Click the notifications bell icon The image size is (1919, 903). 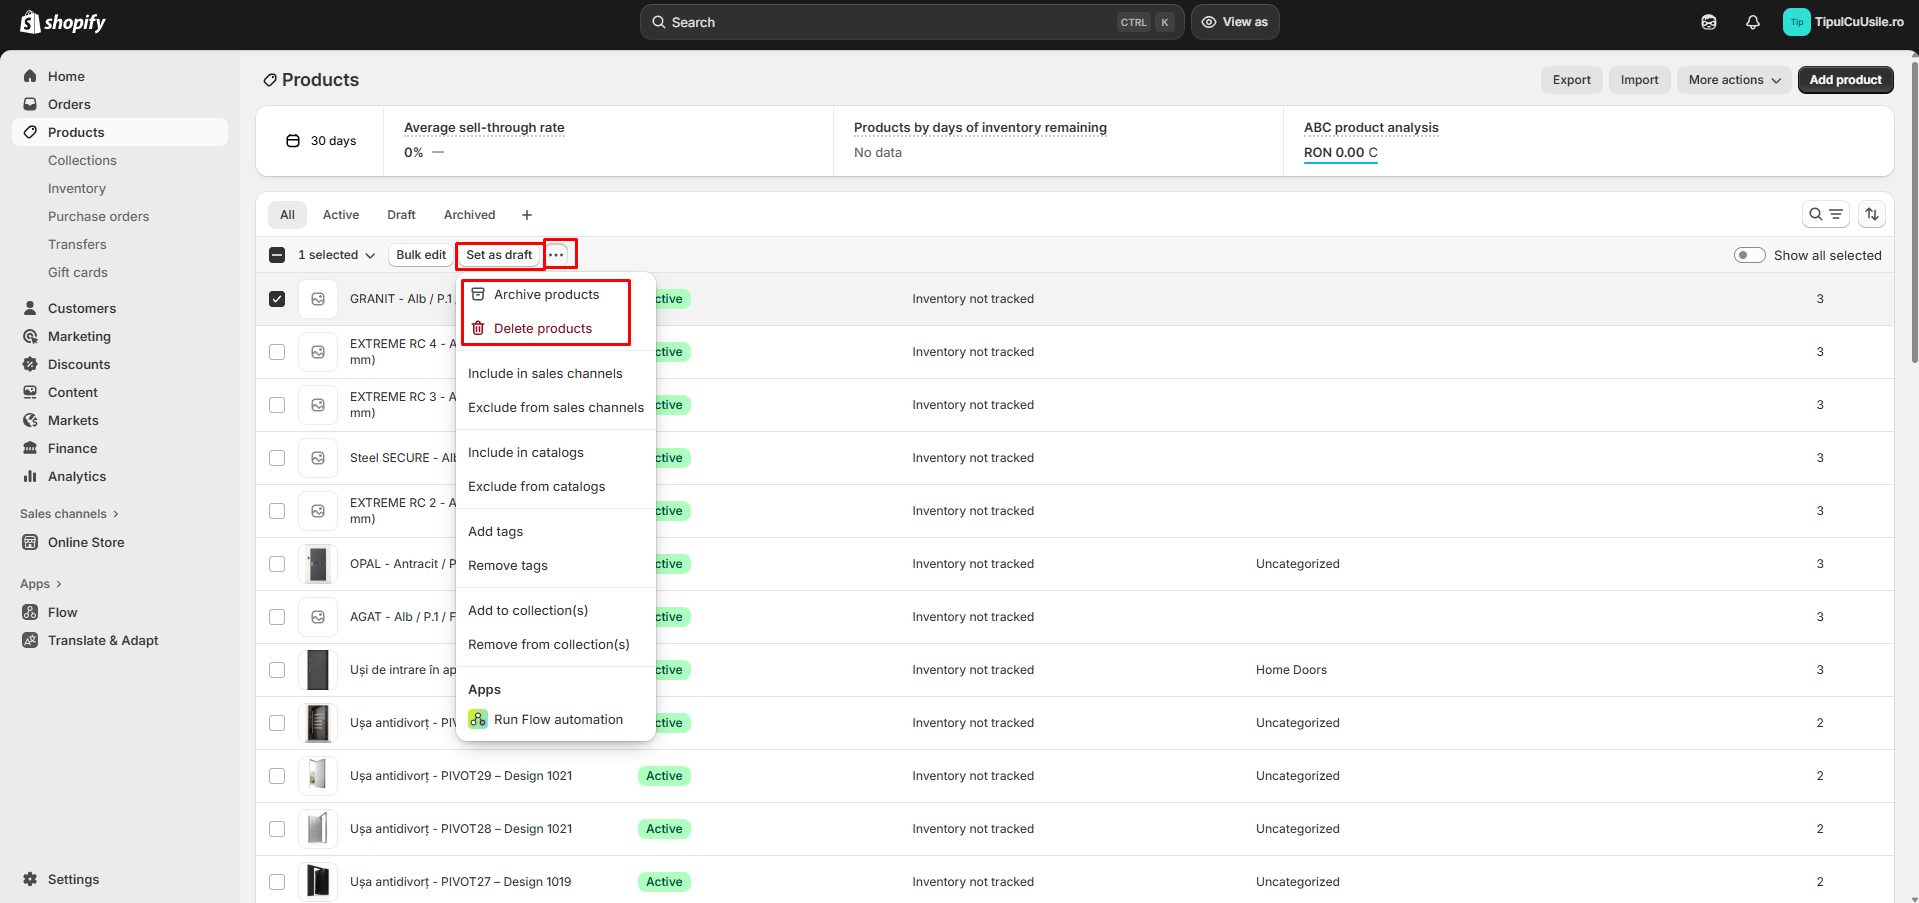coord(1752,22)
